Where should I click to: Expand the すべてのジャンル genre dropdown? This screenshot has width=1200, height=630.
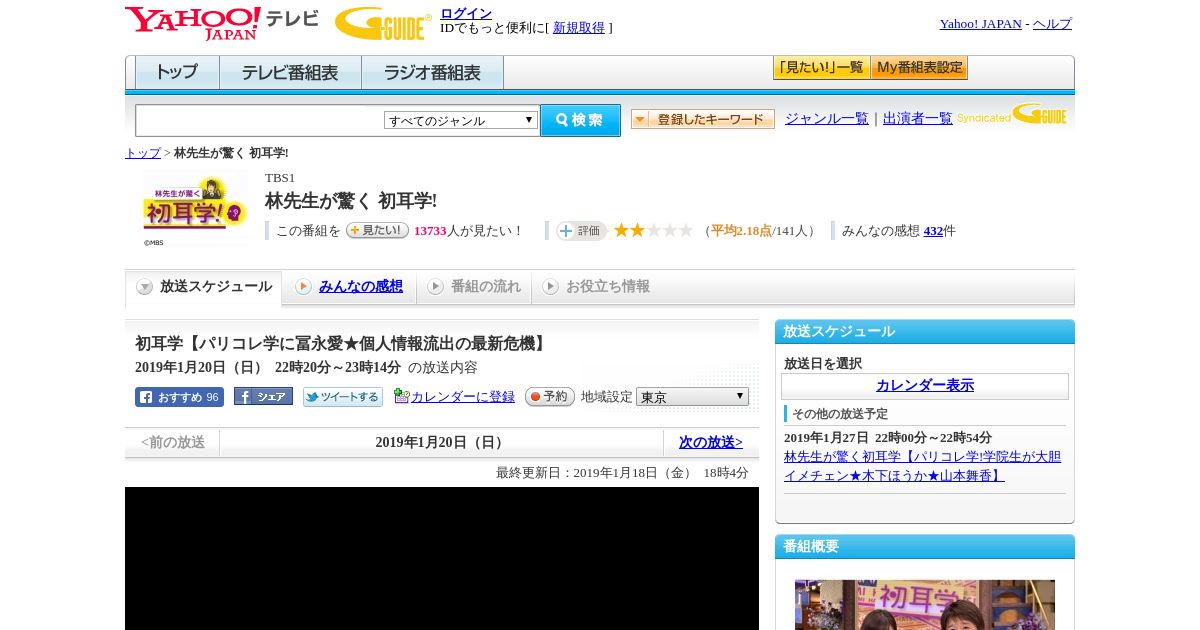coord(461,120)
